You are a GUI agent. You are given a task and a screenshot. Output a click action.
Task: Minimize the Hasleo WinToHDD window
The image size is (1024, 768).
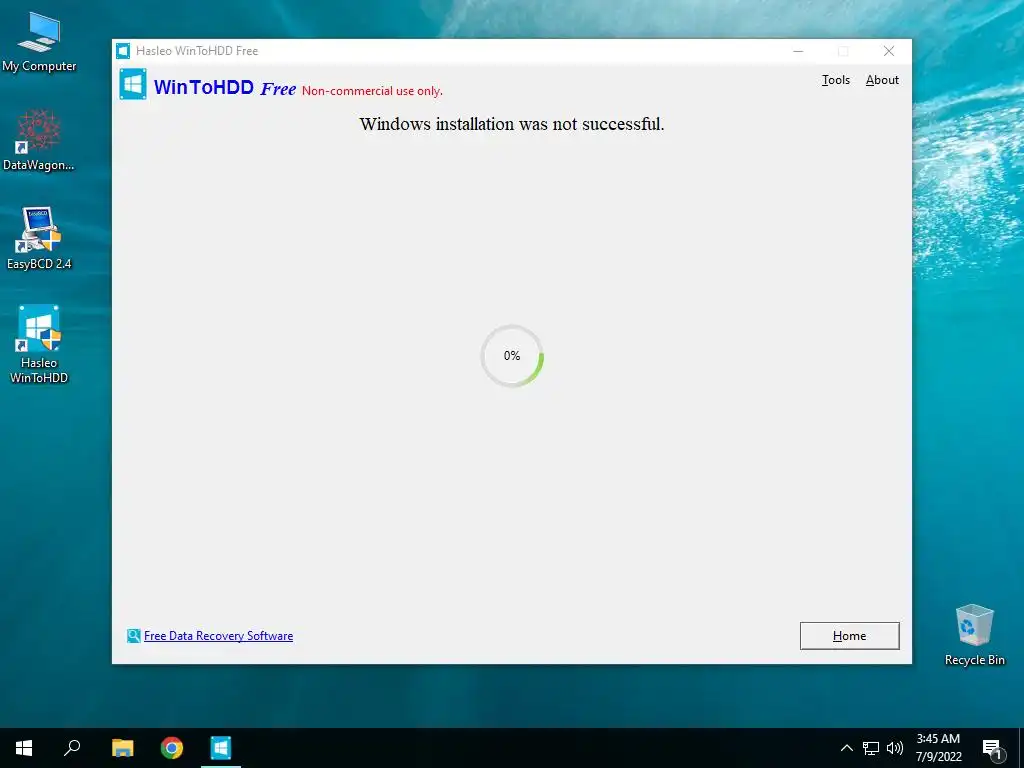point(798,51)
